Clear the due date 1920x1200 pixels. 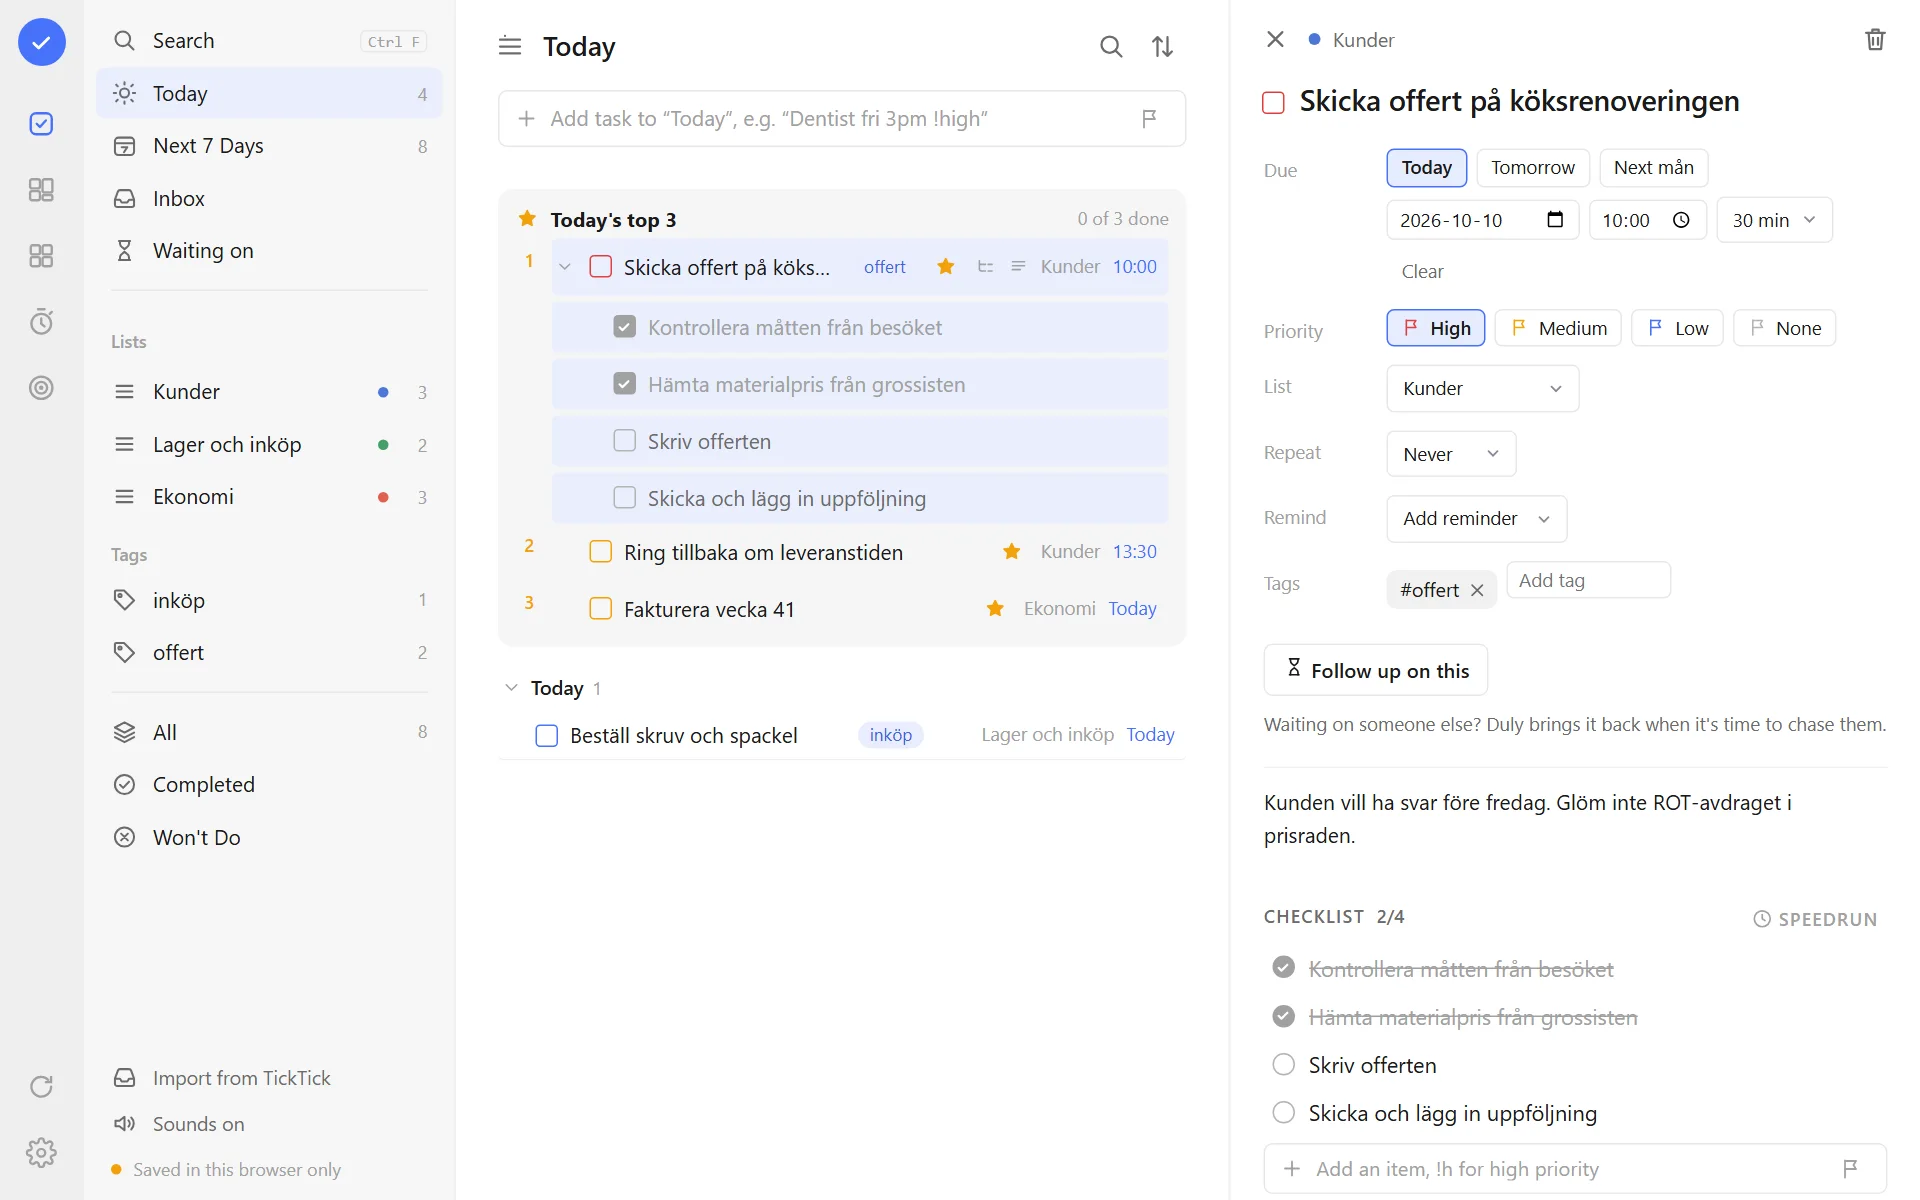point(1422,272)
